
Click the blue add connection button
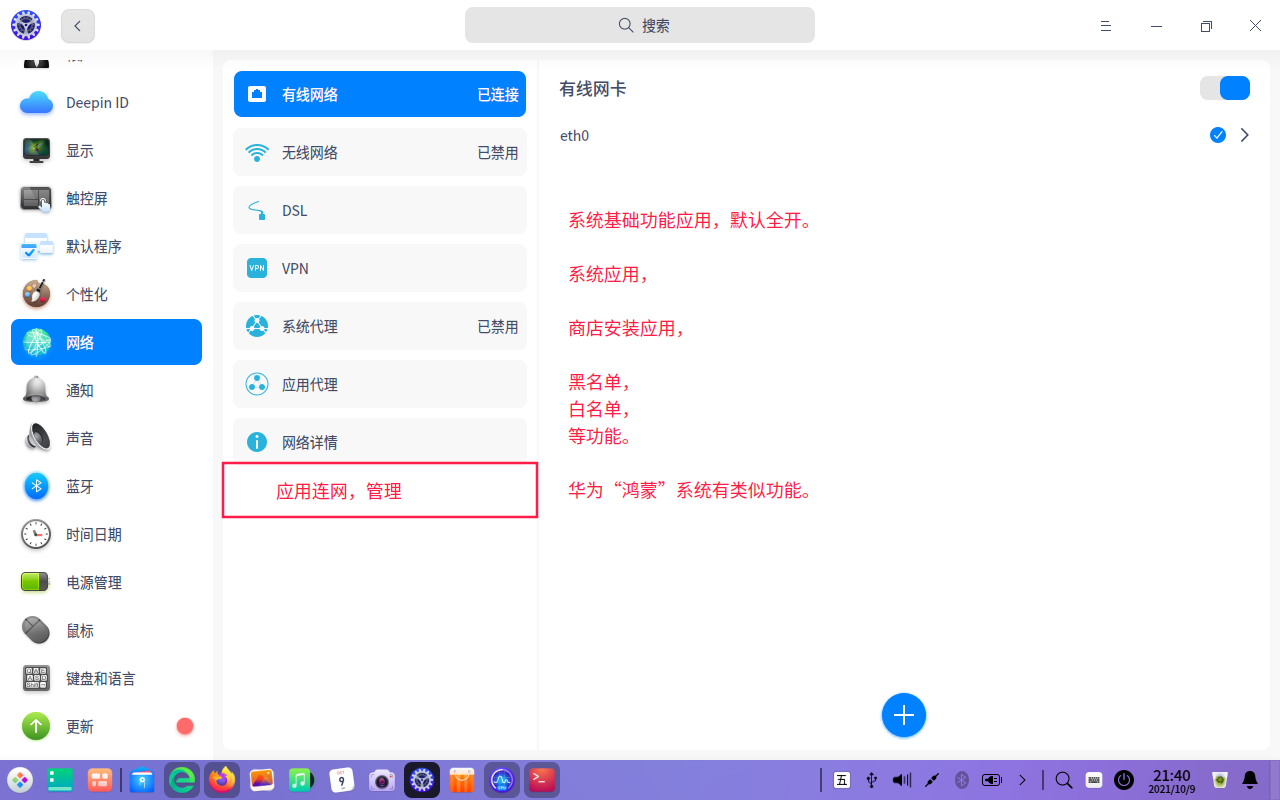(904, 715)
